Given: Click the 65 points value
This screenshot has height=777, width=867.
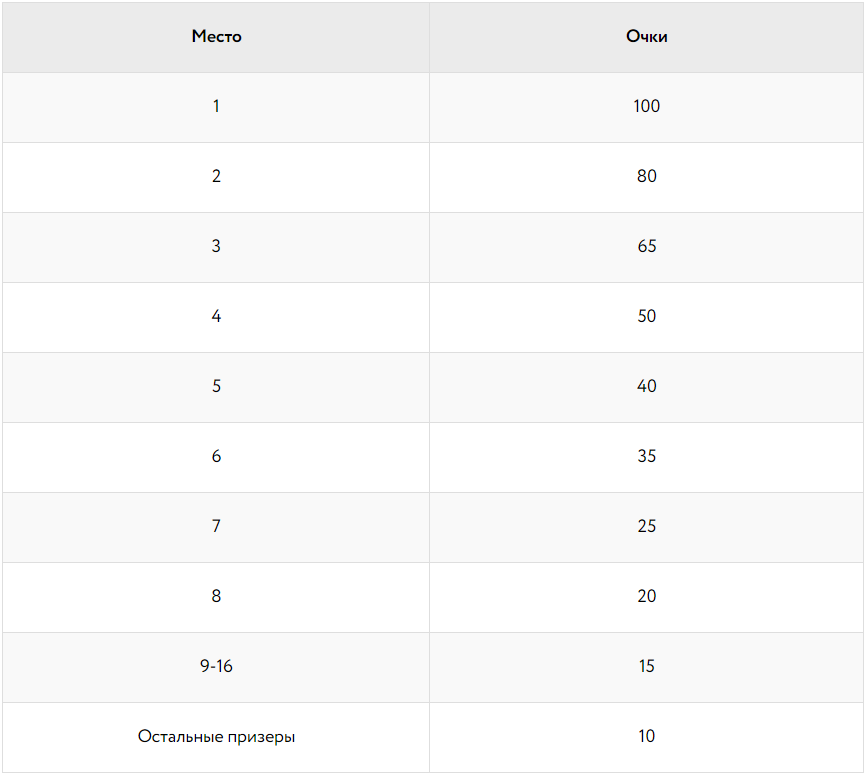Looking at the screenshot, I should coord(646,246).
